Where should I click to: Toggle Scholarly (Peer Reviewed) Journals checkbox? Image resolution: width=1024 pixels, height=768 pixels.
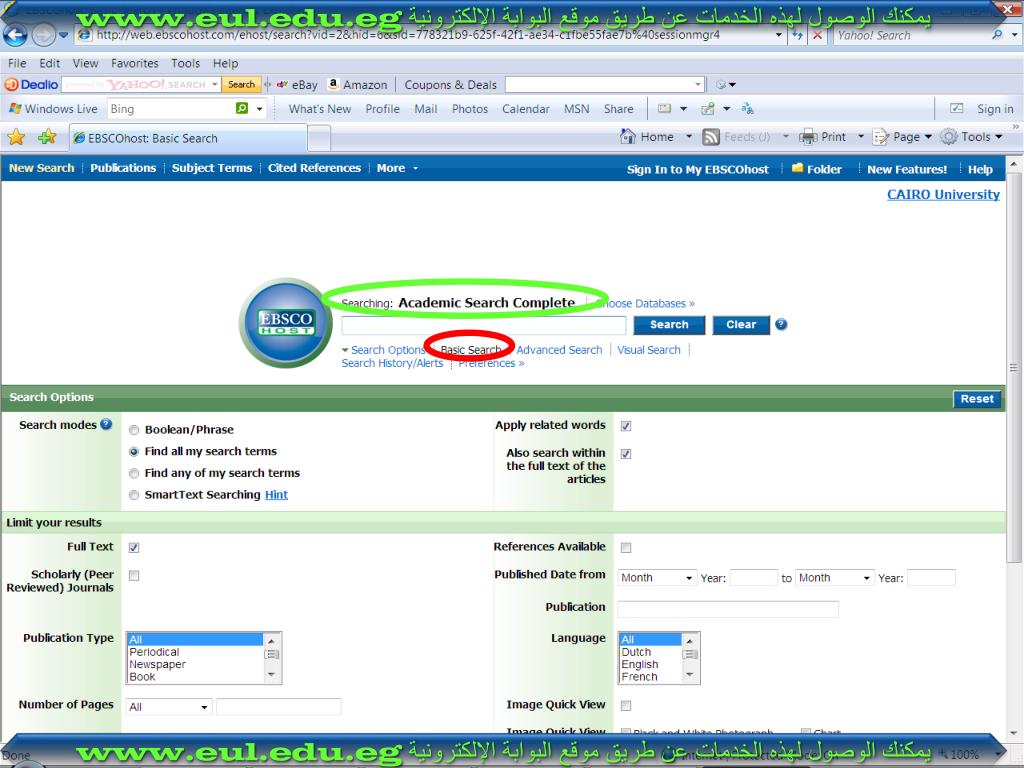[134, 575]
